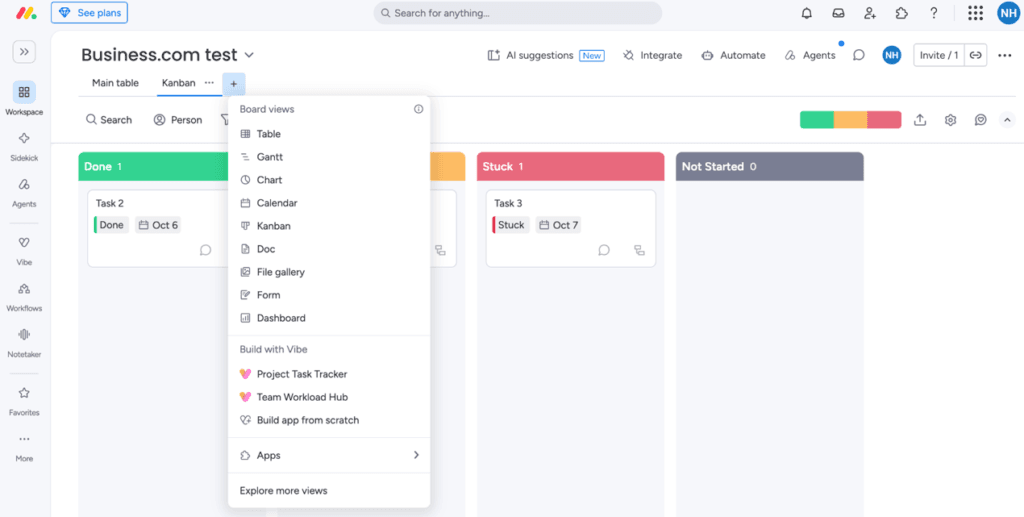
Task: Open board Agents button in header
Action: click(810, 55)
